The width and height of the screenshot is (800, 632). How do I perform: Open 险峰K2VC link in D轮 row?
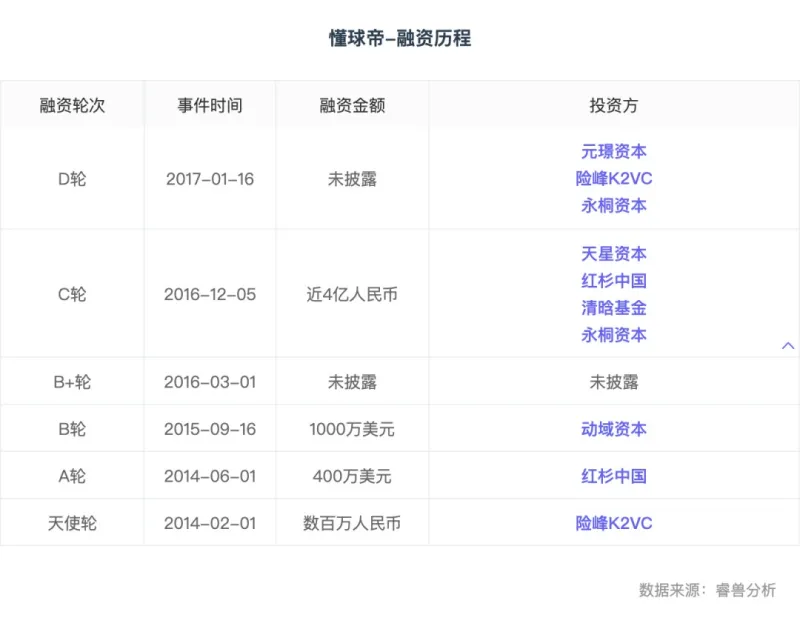[614, 179]
